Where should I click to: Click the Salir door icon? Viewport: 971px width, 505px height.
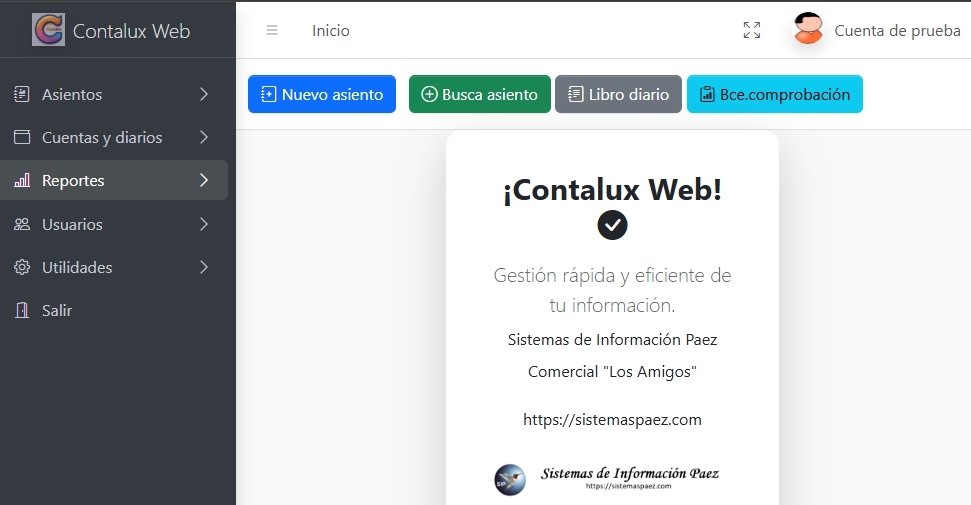pos(22,311)
